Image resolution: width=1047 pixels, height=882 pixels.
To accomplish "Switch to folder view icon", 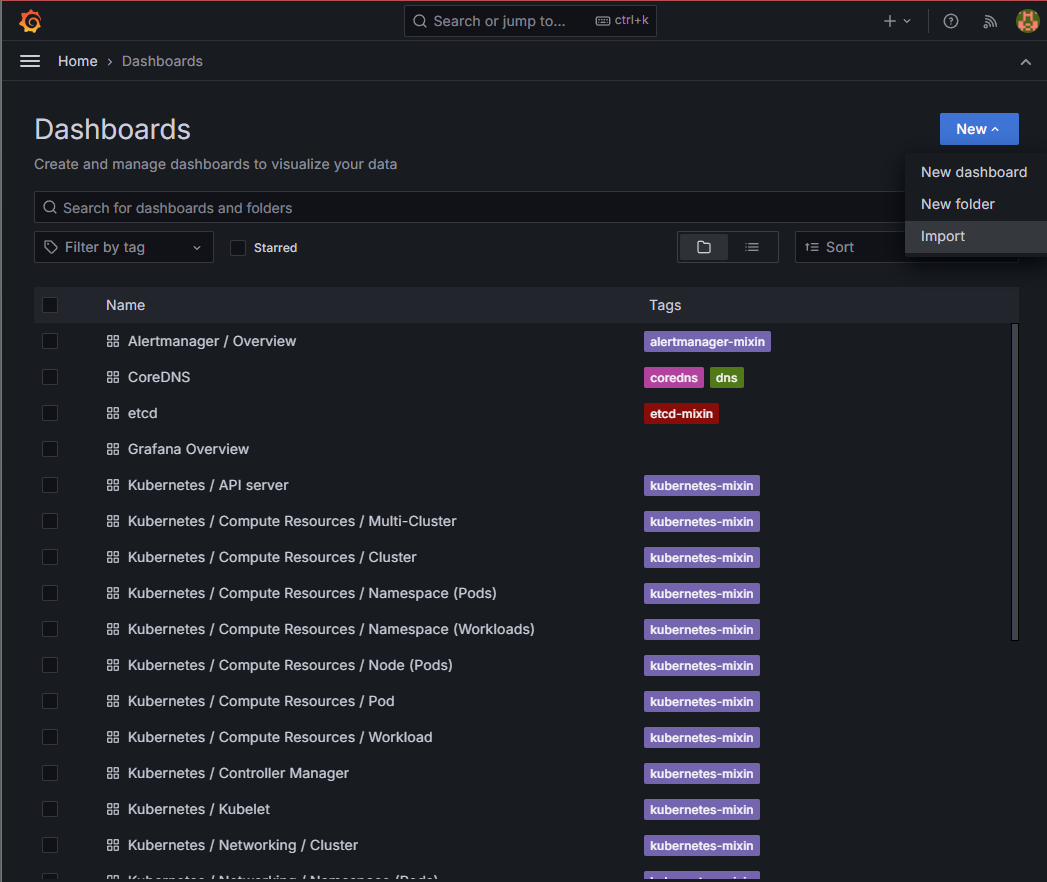I will [704, 247].
